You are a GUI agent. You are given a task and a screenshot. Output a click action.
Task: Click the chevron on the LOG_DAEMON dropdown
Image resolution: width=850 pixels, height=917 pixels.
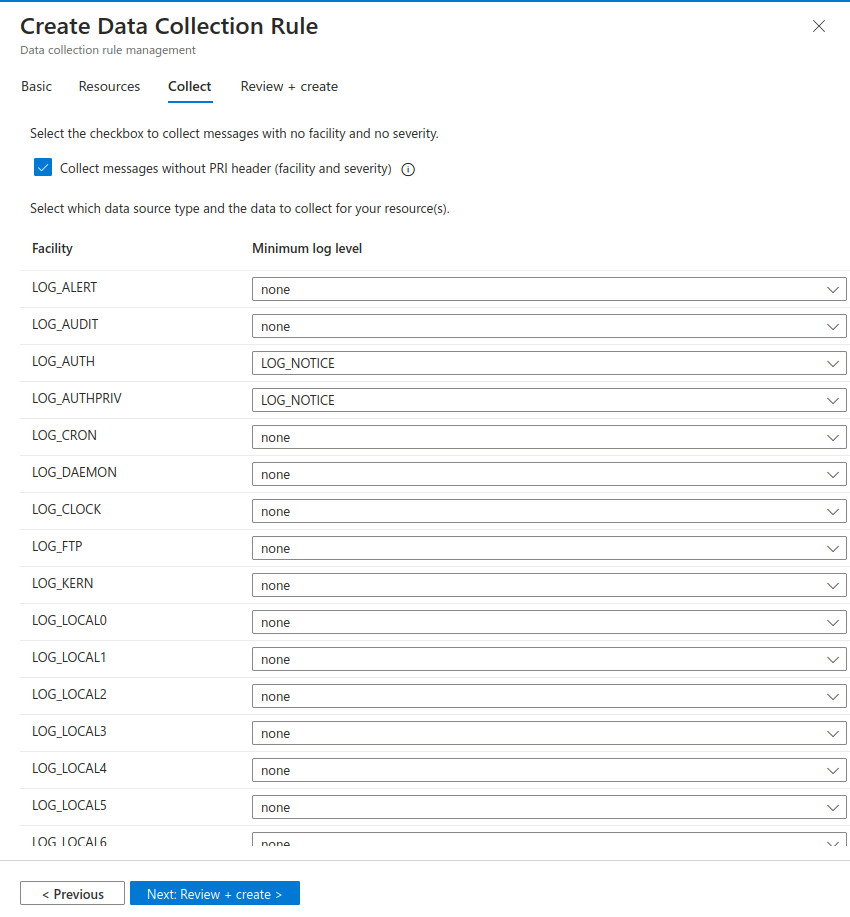click(833, 474)
